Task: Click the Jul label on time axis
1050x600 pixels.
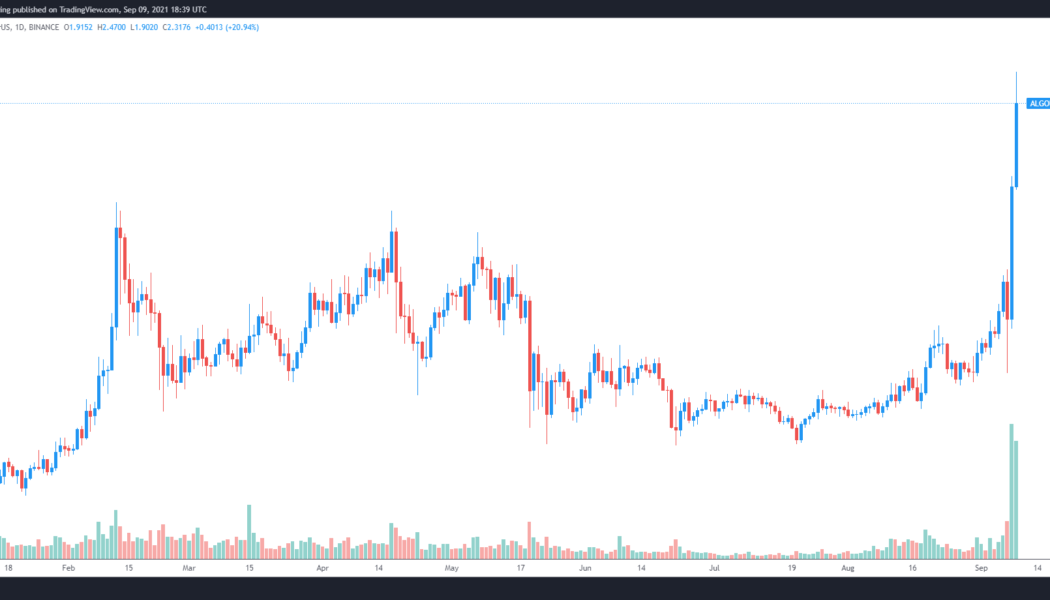Action: coord(714,567)
